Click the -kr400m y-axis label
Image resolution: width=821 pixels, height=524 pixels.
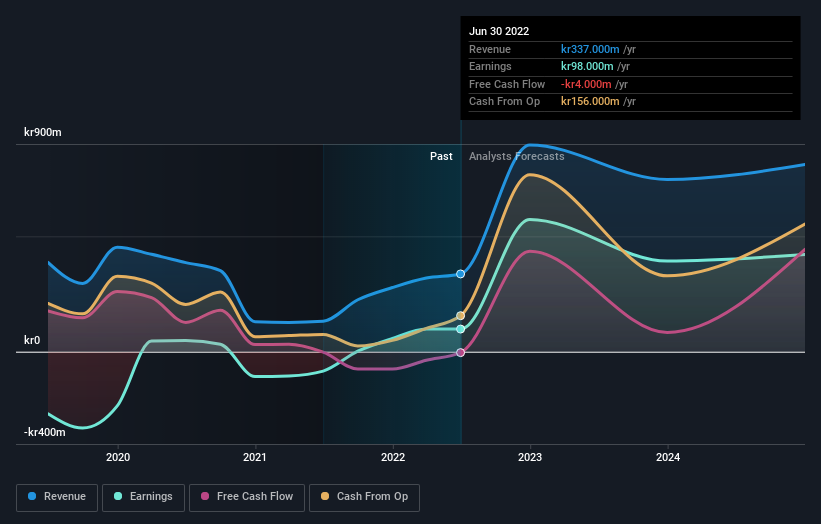(45, 432)
